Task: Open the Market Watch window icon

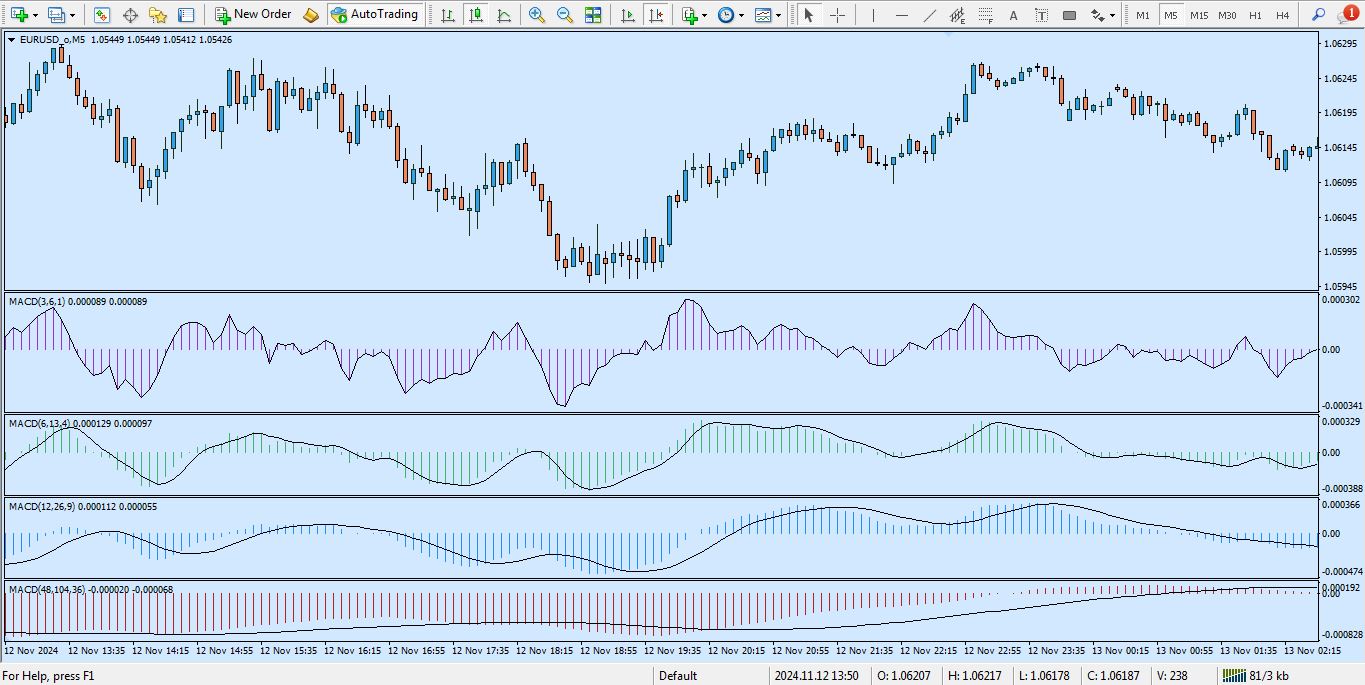Action: (102, 15)
